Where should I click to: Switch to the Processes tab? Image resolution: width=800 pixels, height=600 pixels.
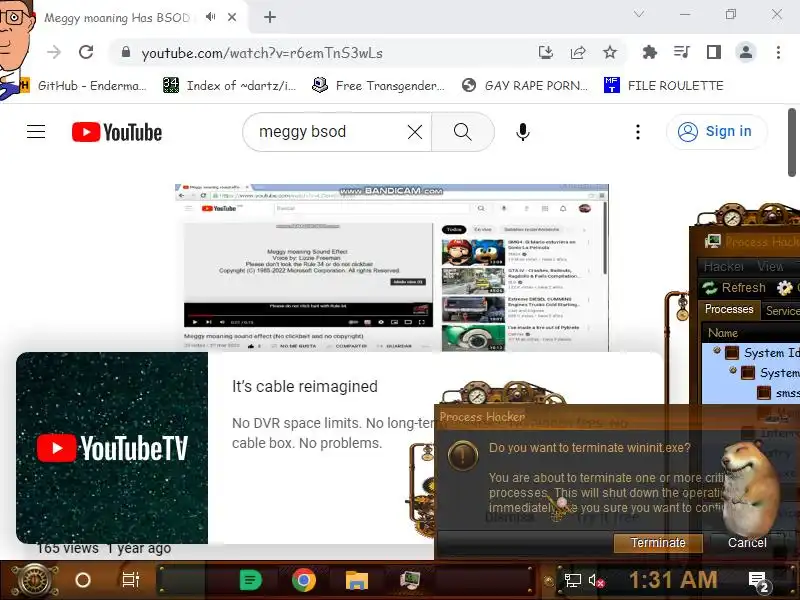point(729,309)
